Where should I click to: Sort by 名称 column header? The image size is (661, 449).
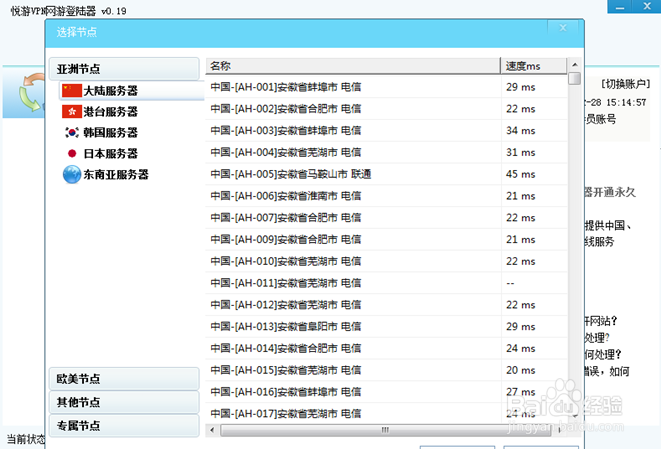pos(353,66)
